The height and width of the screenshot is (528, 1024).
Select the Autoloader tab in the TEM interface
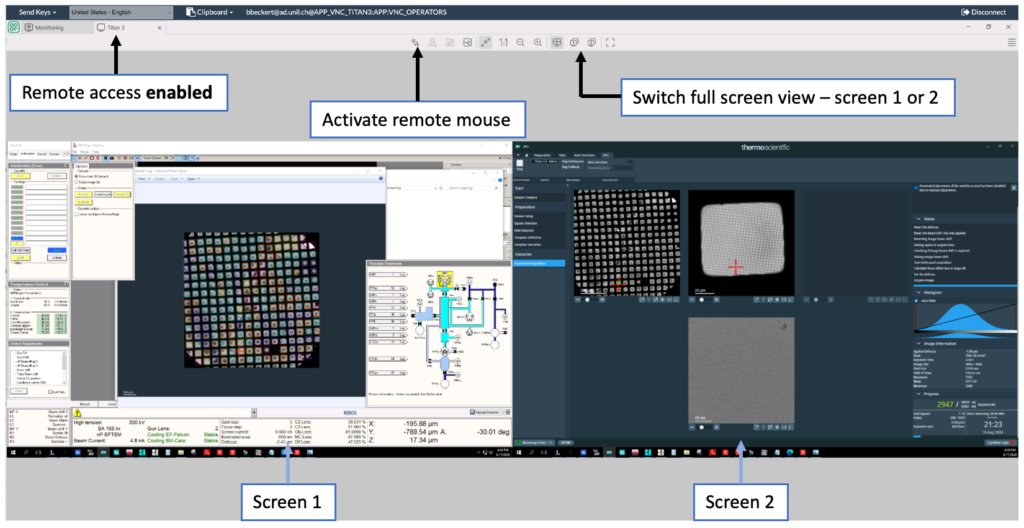tap(28, 154)
